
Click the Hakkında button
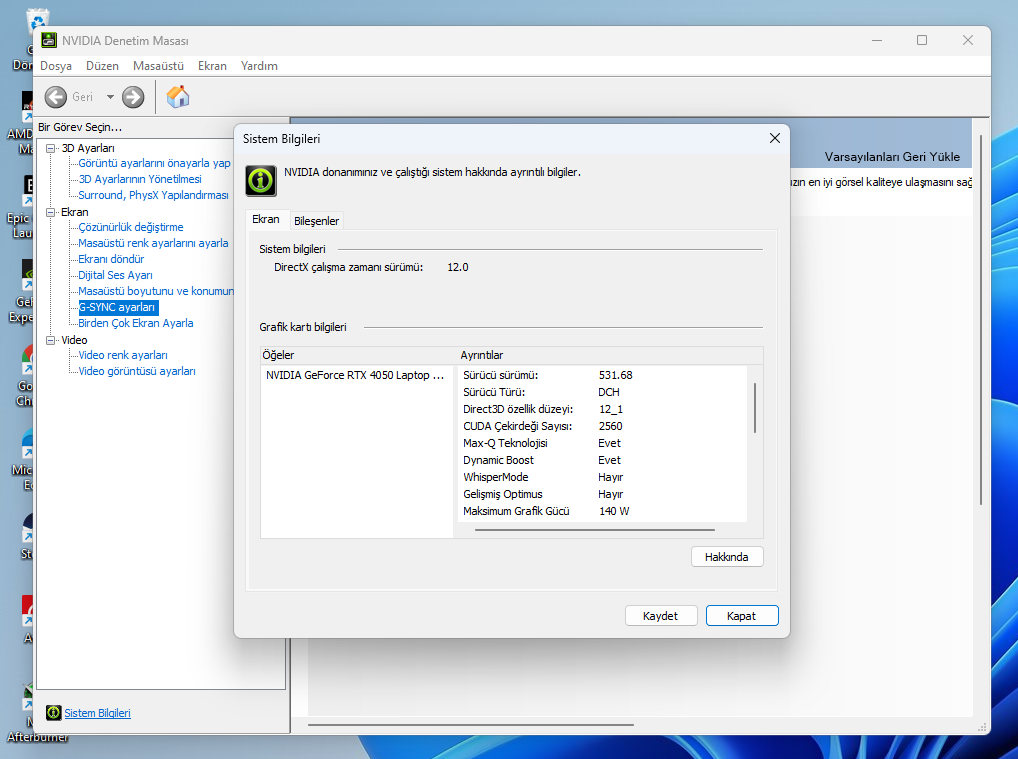726,557
